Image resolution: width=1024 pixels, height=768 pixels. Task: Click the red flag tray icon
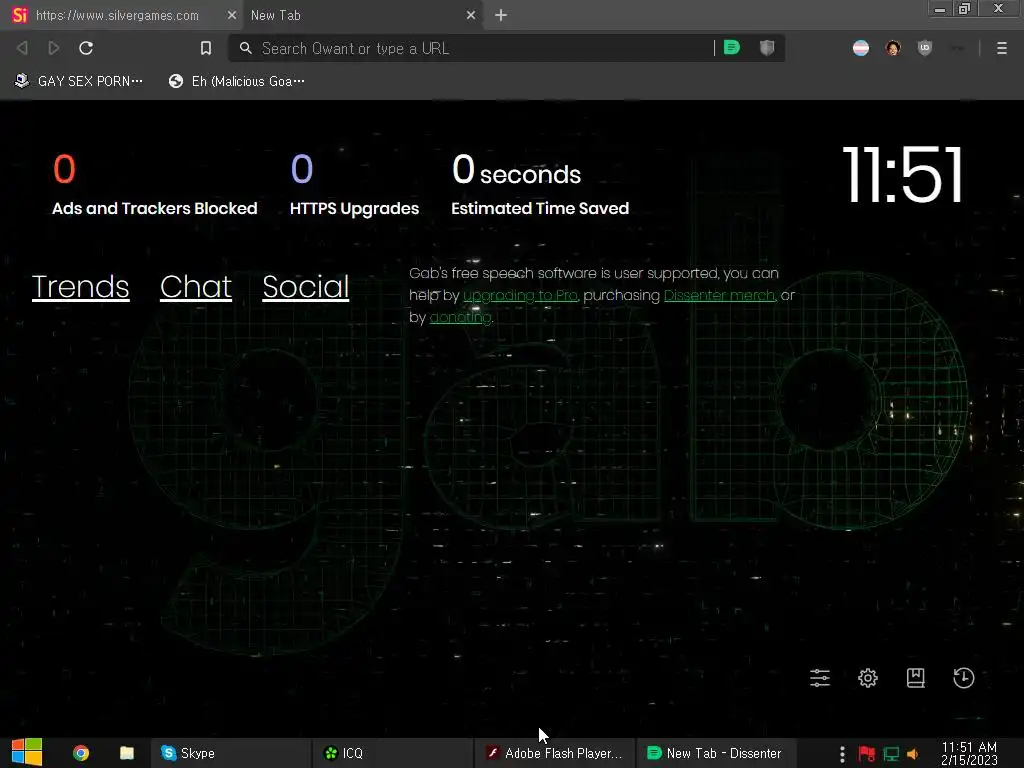point(867,754)
